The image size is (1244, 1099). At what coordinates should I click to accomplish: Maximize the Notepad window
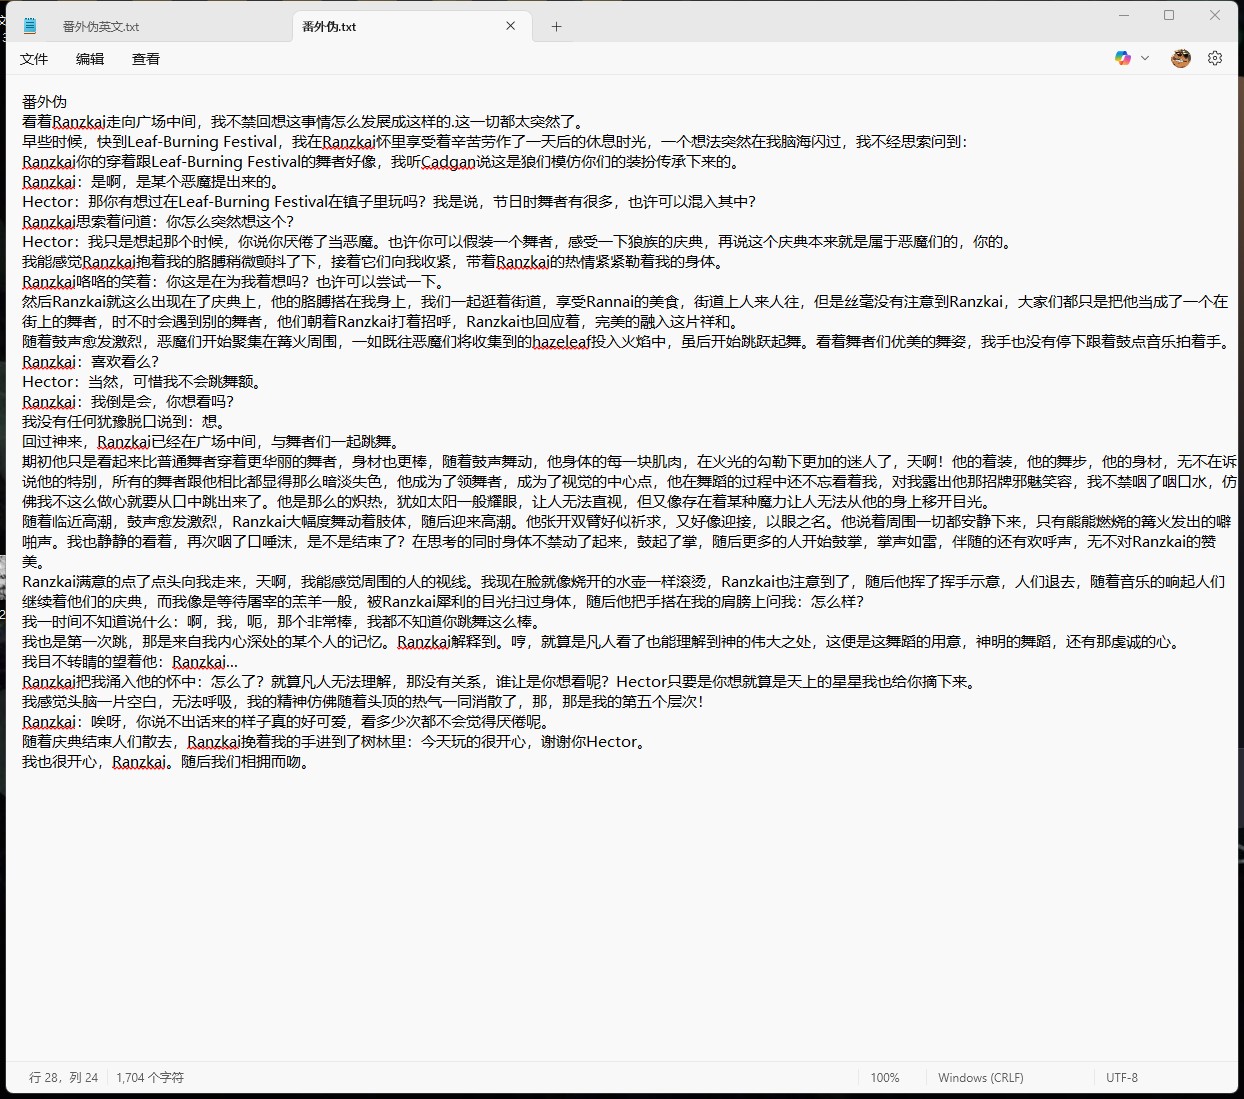[x=1169, y=15]
